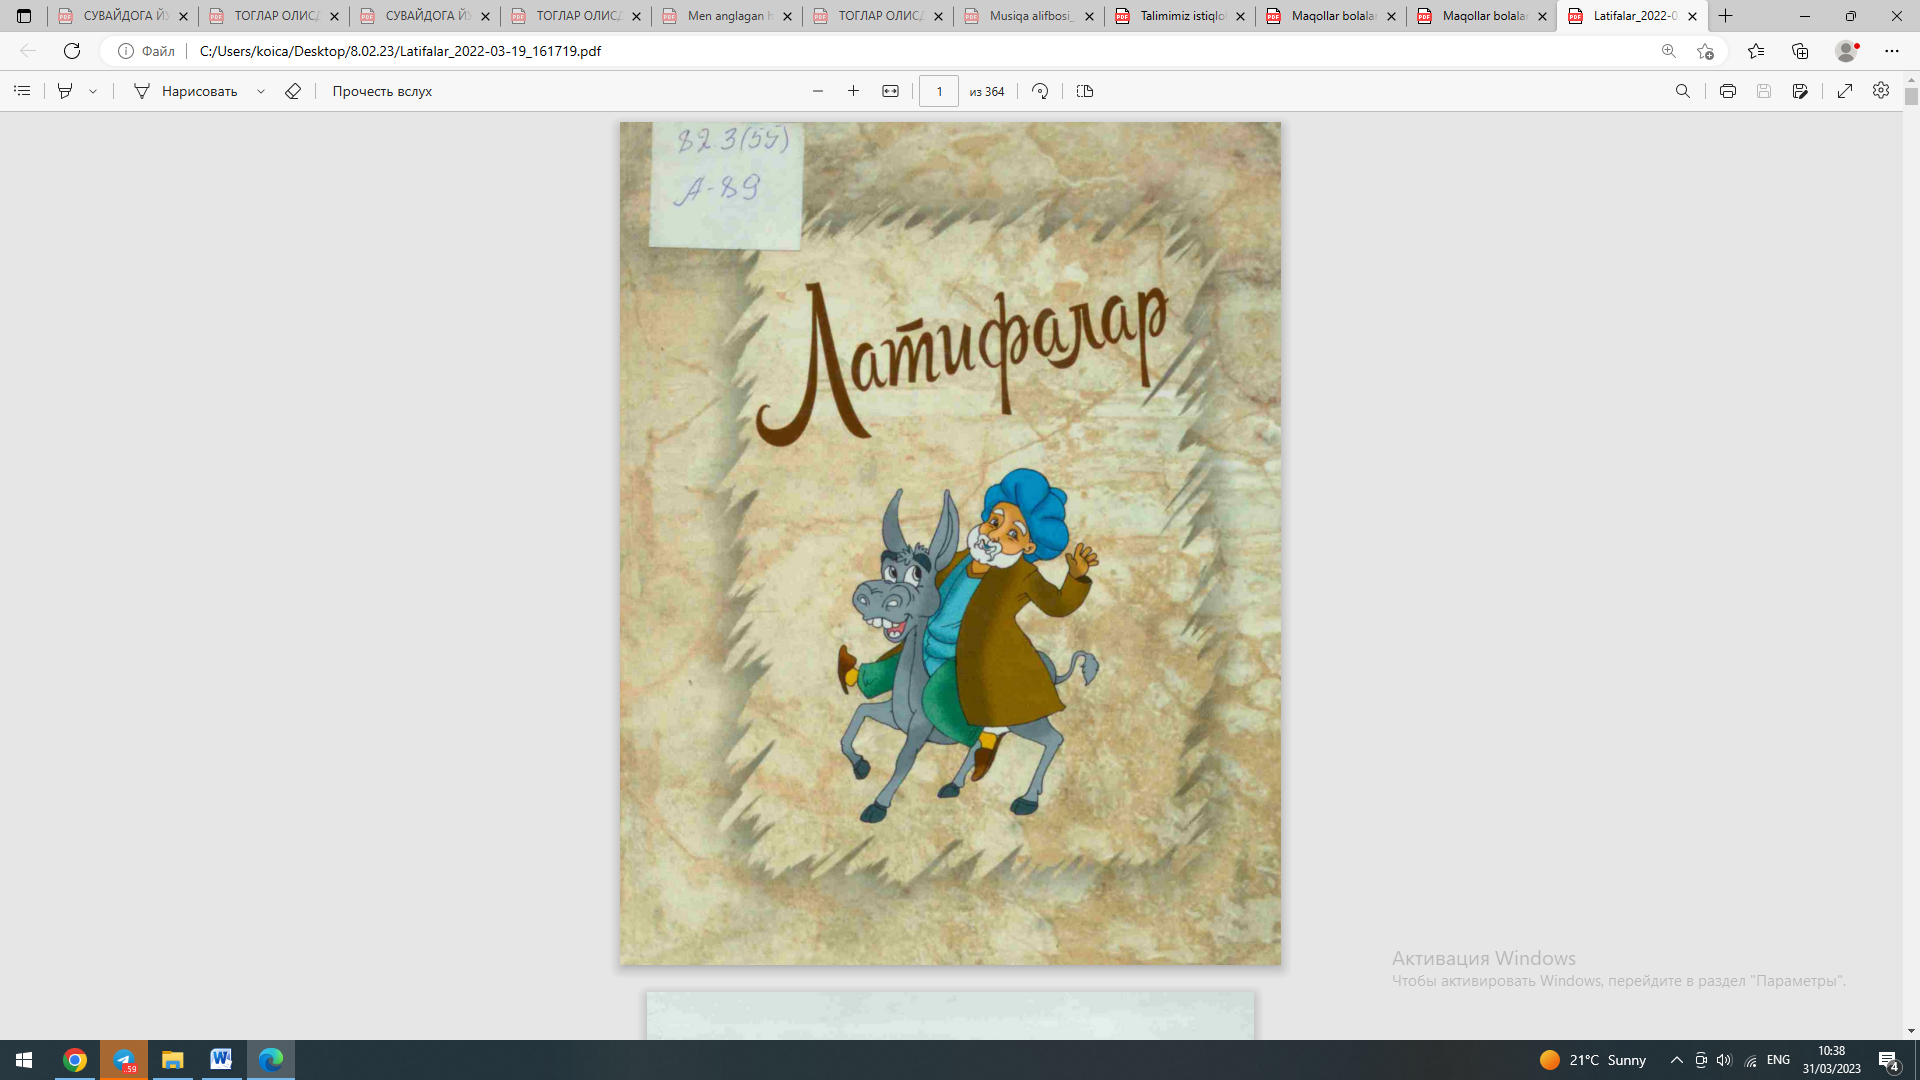Image resolution: width=1920 pixels, height=1080 pixels.
Task: Open the browser settings and more menu
Action: (1891, 51)
